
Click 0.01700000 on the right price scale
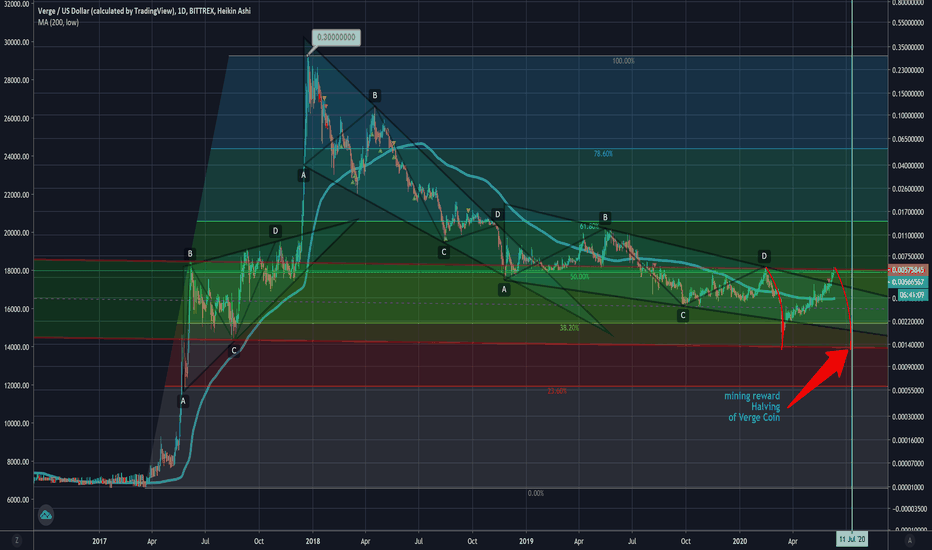tap(908, 212)
